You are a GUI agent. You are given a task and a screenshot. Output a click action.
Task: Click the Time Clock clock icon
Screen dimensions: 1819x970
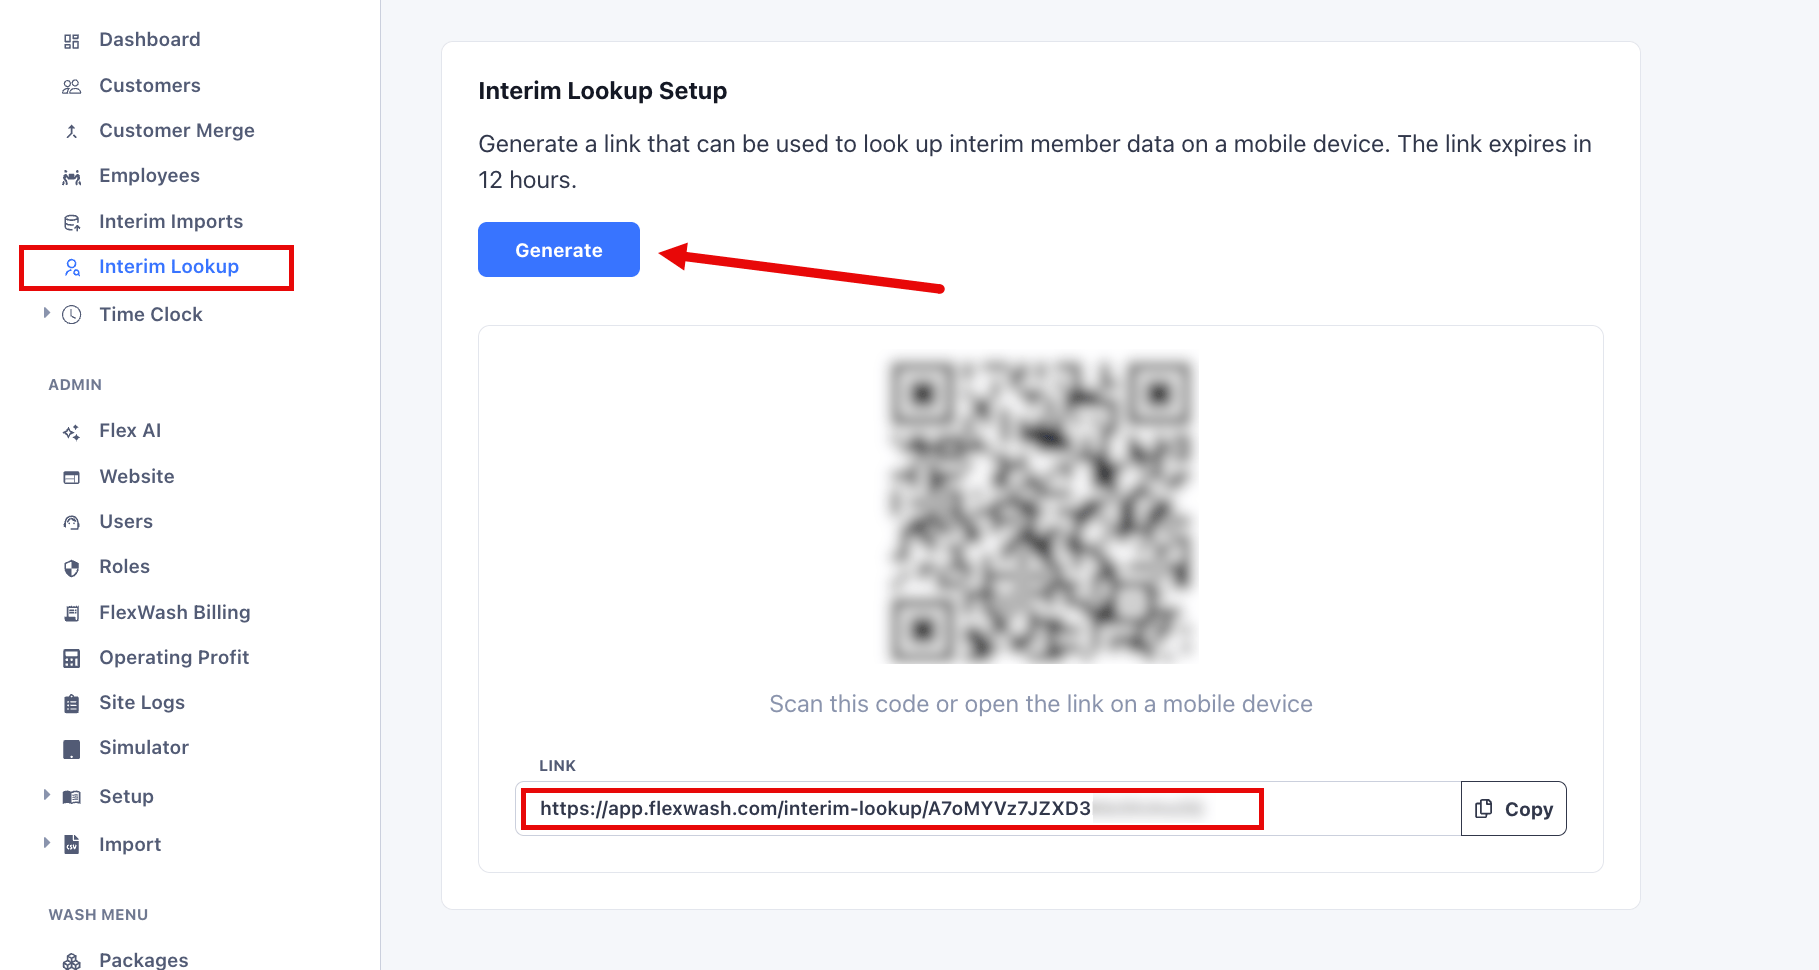[71, 315]
